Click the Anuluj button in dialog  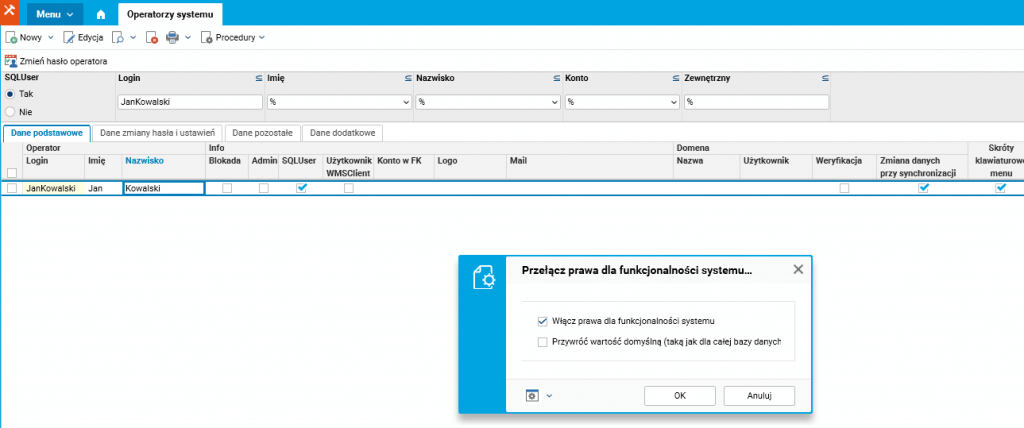(759, 395)
